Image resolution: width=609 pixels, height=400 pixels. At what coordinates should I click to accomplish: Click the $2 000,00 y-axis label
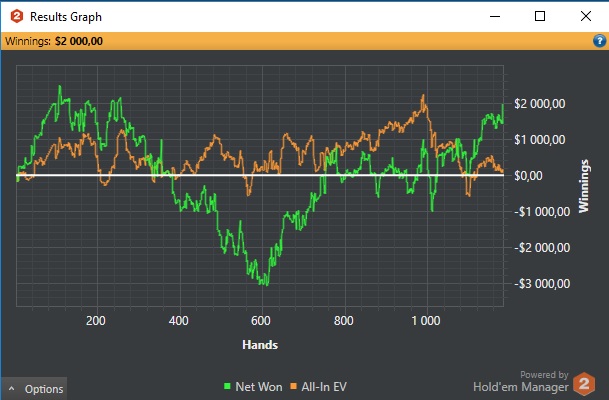tap(539, 104)
